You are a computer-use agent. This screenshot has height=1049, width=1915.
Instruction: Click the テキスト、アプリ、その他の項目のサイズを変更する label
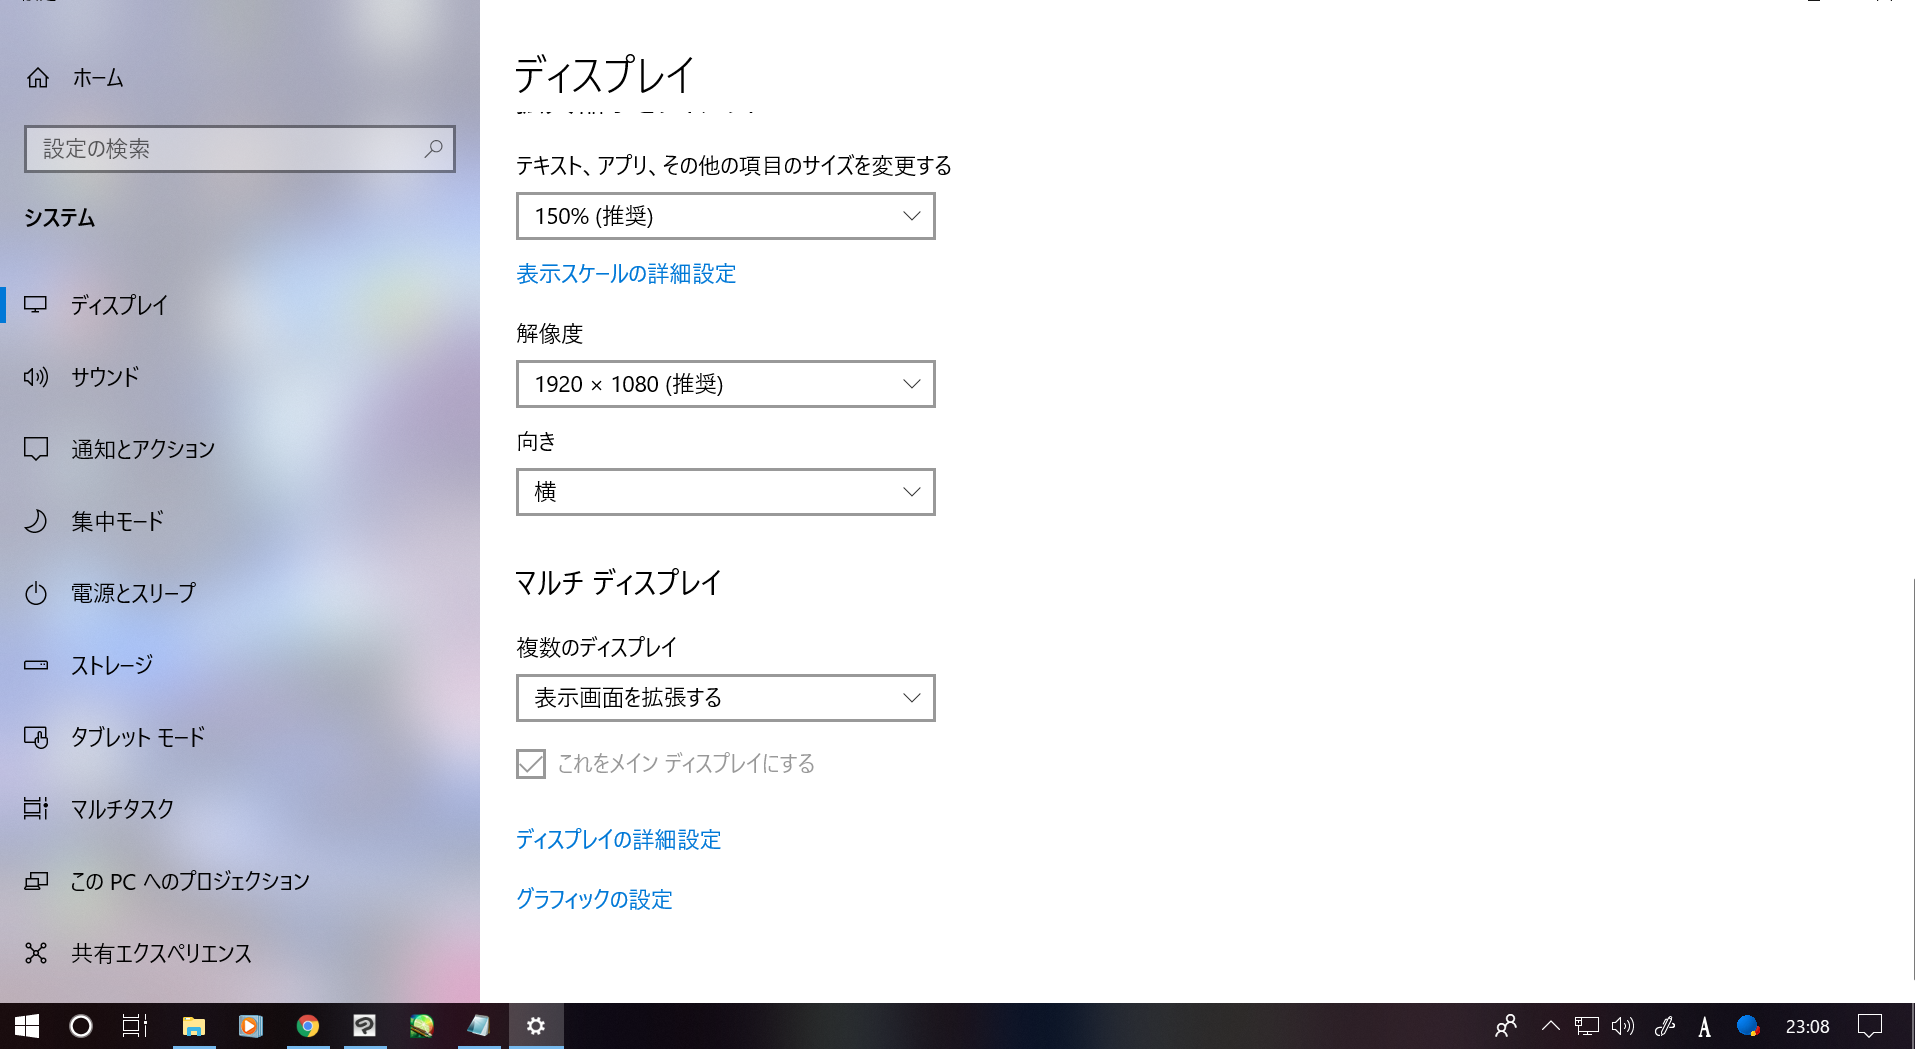click(x=734, y=166)
